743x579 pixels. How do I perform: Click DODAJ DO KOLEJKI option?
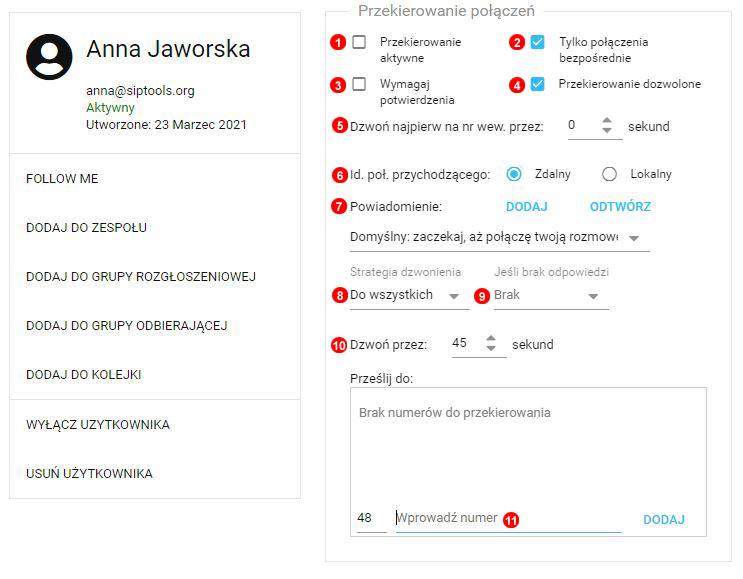coord(83,375)
